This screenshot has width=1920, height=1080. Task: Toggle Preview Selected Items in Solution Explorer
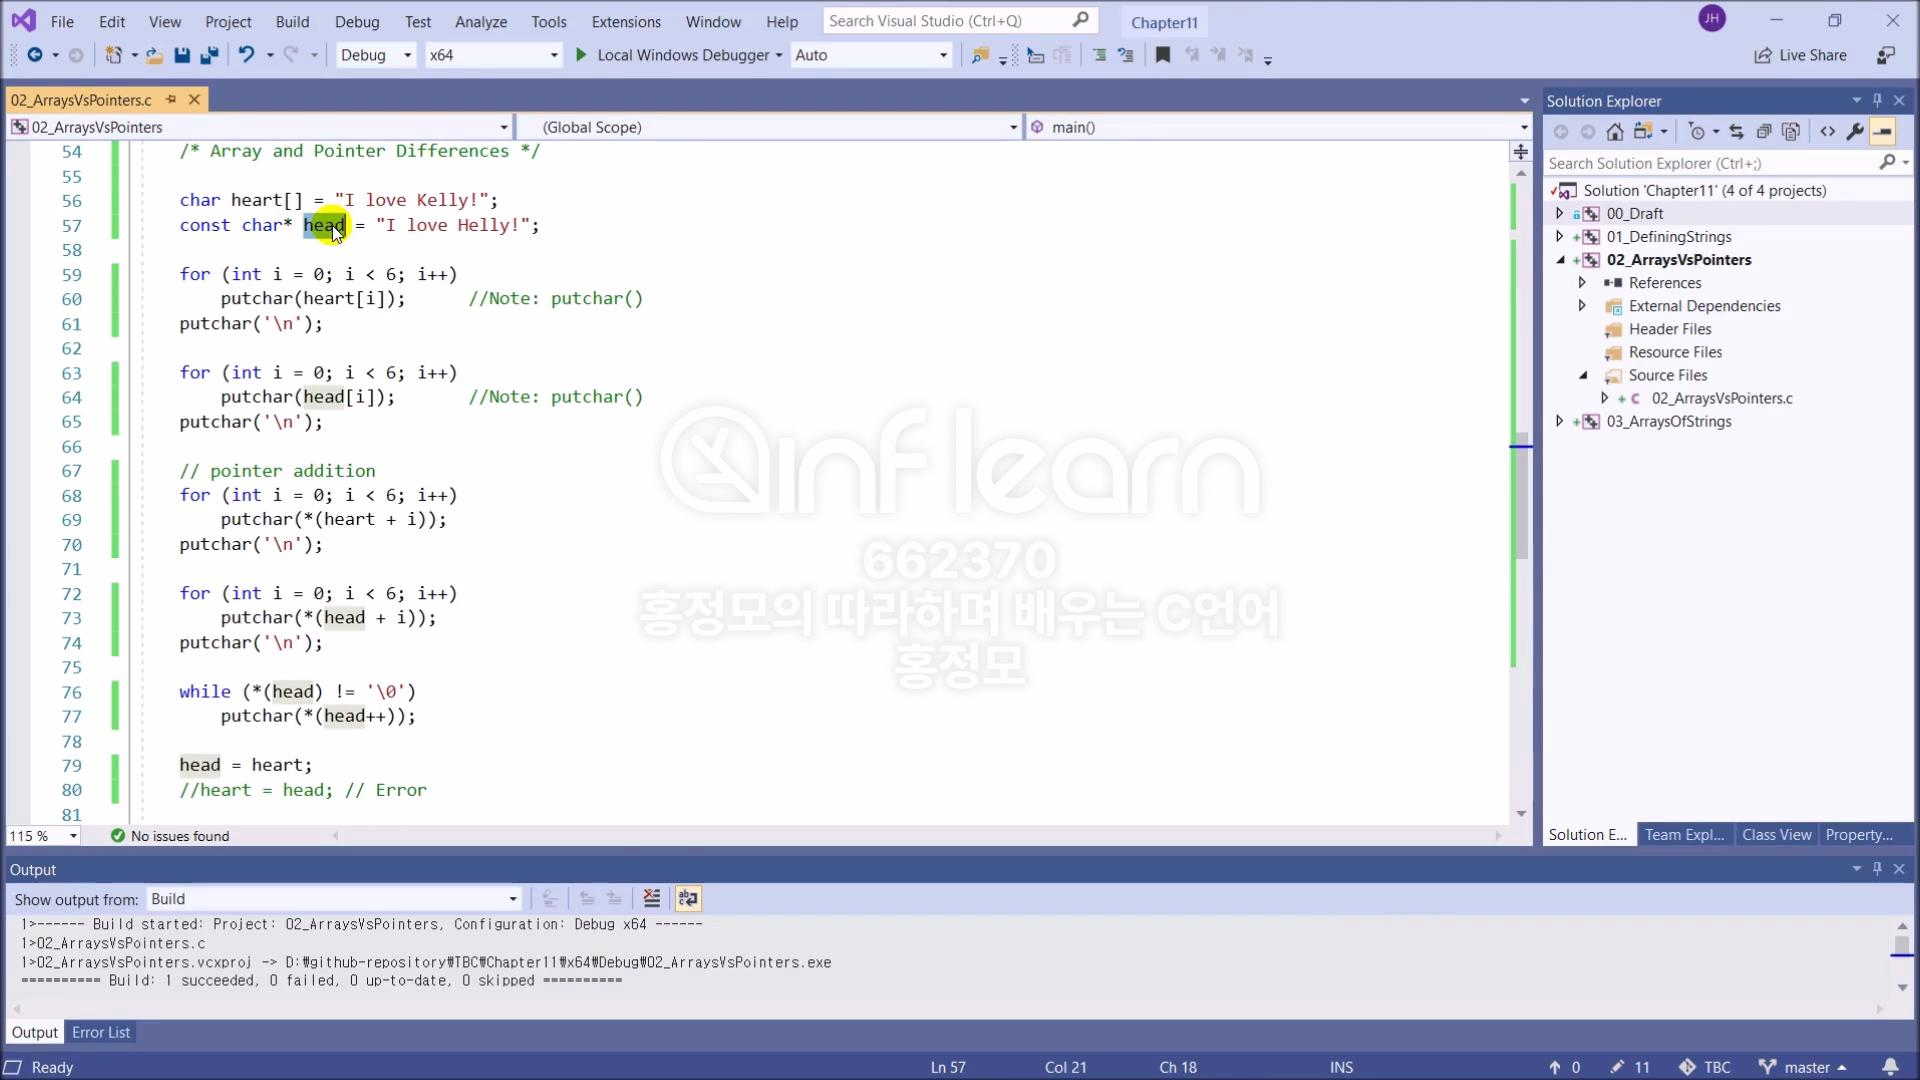pos(1883,132)
